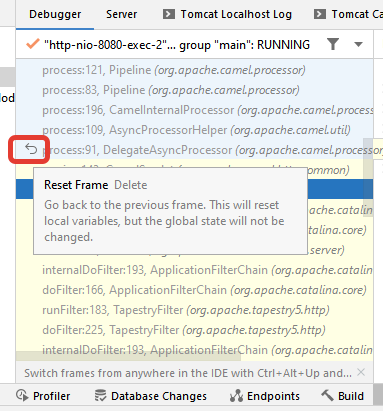Image resolution: width=383 pixels, height=411 pixels.
Task: Select frame process:121, Pipeline
Action: [194, 70]
